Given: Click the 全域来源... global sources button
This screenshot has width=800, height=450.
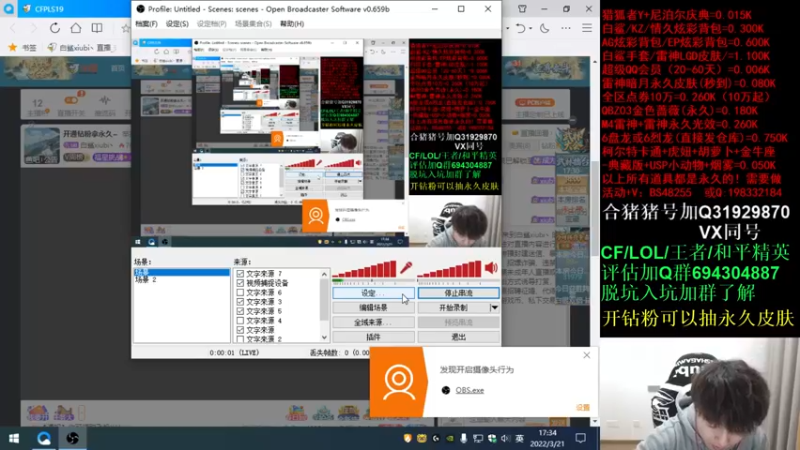Looking at the screenshot, I should pyautogui.click(x=373, y=322).
